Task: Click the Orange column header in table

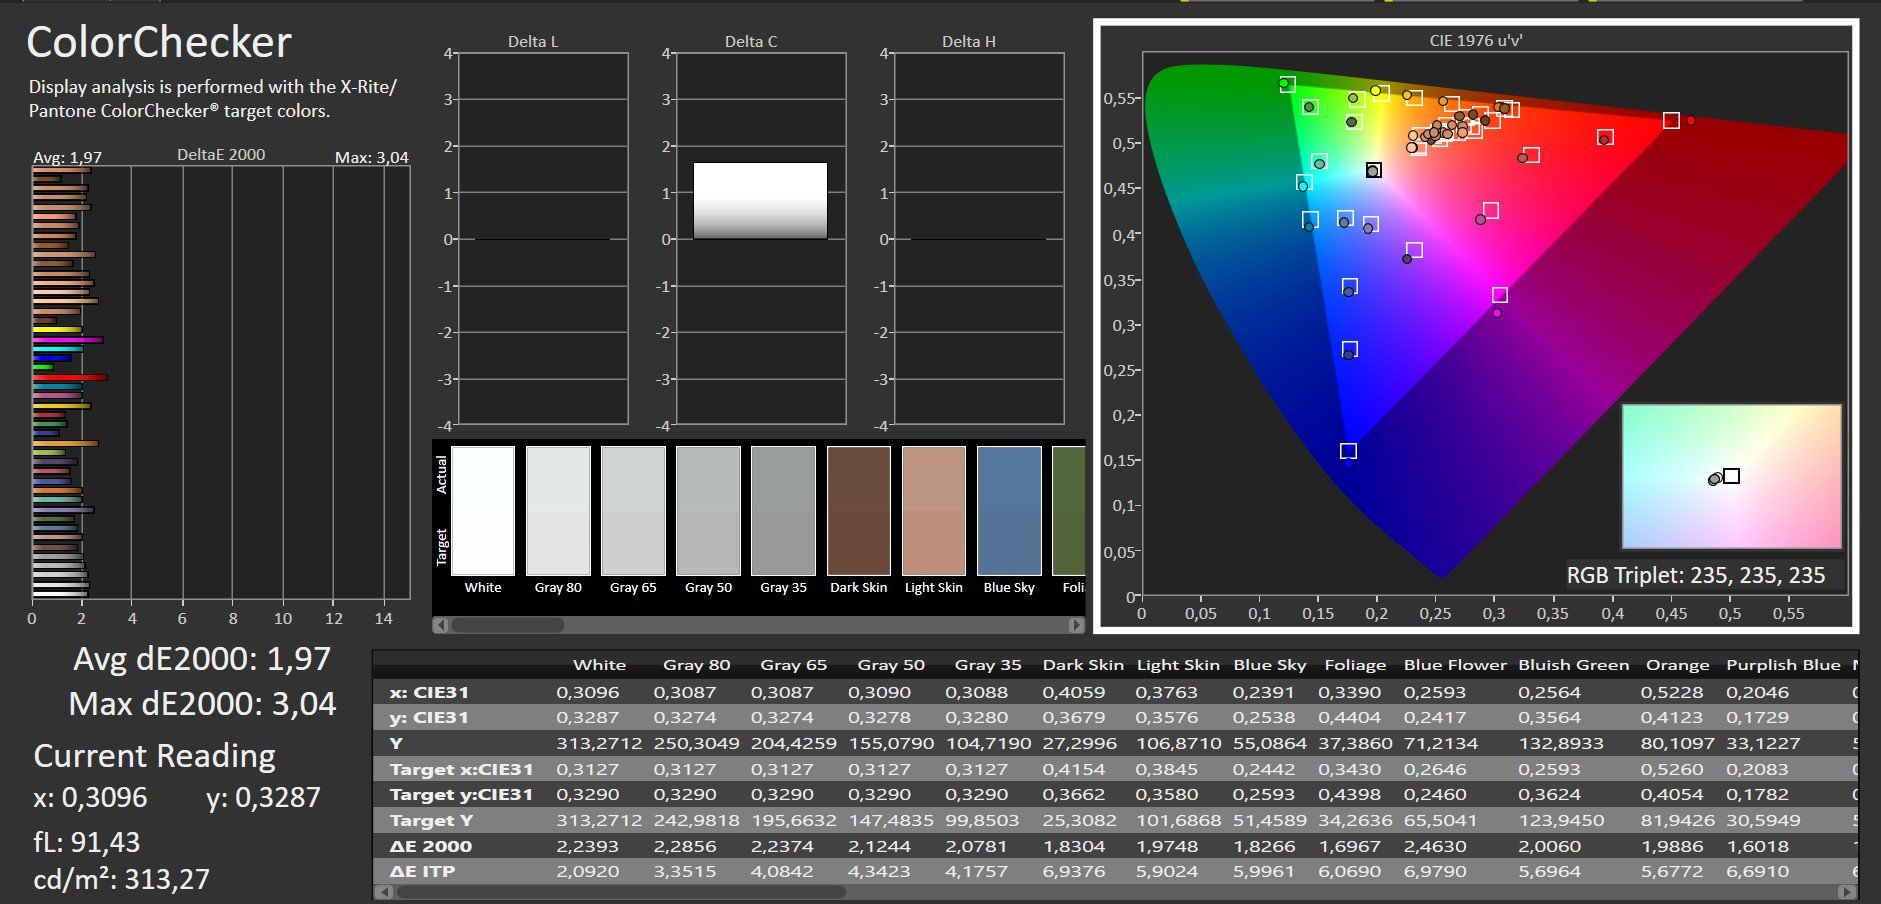Action: [x=1677, y=665]
